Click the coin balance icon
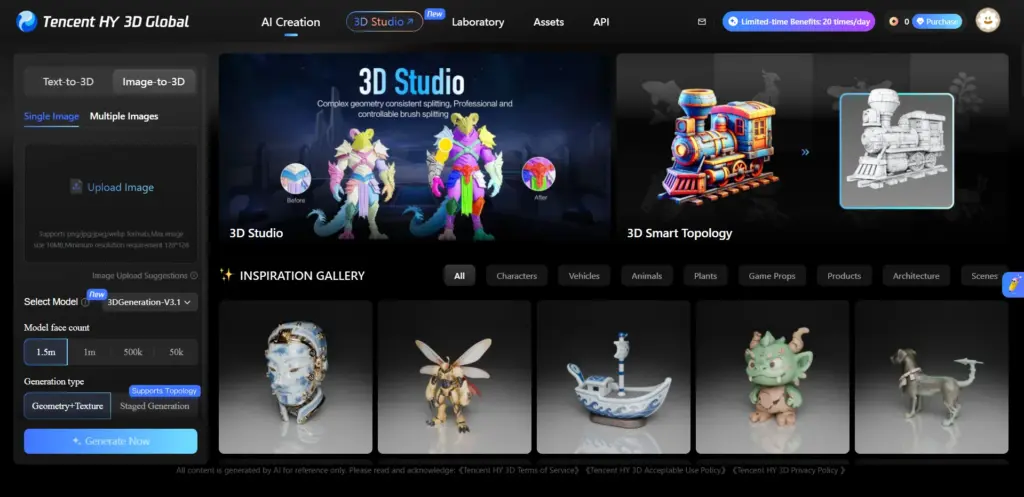 893,22
